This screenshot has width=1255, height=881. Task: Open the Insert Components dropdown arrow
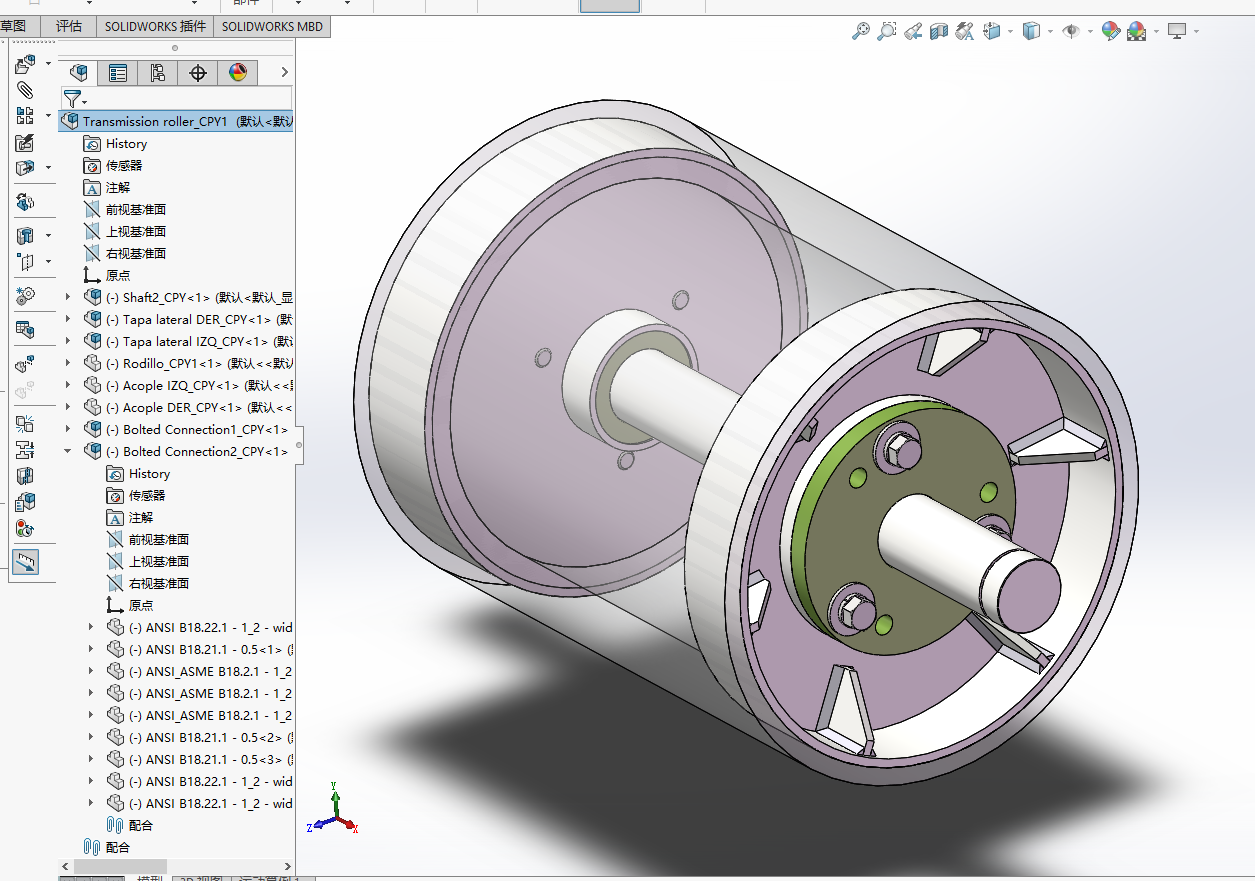click(x=48, y=64)
